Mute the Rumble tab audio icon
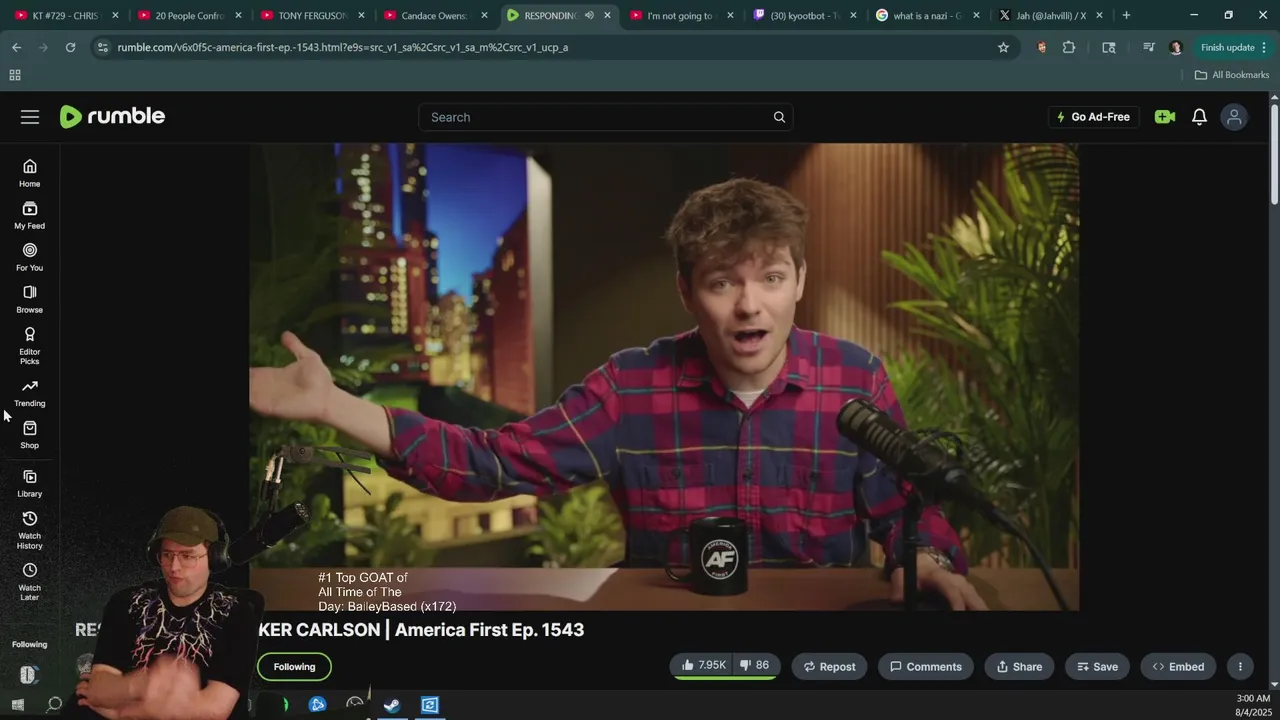The image size is (1280, 720). click(589, 15)
